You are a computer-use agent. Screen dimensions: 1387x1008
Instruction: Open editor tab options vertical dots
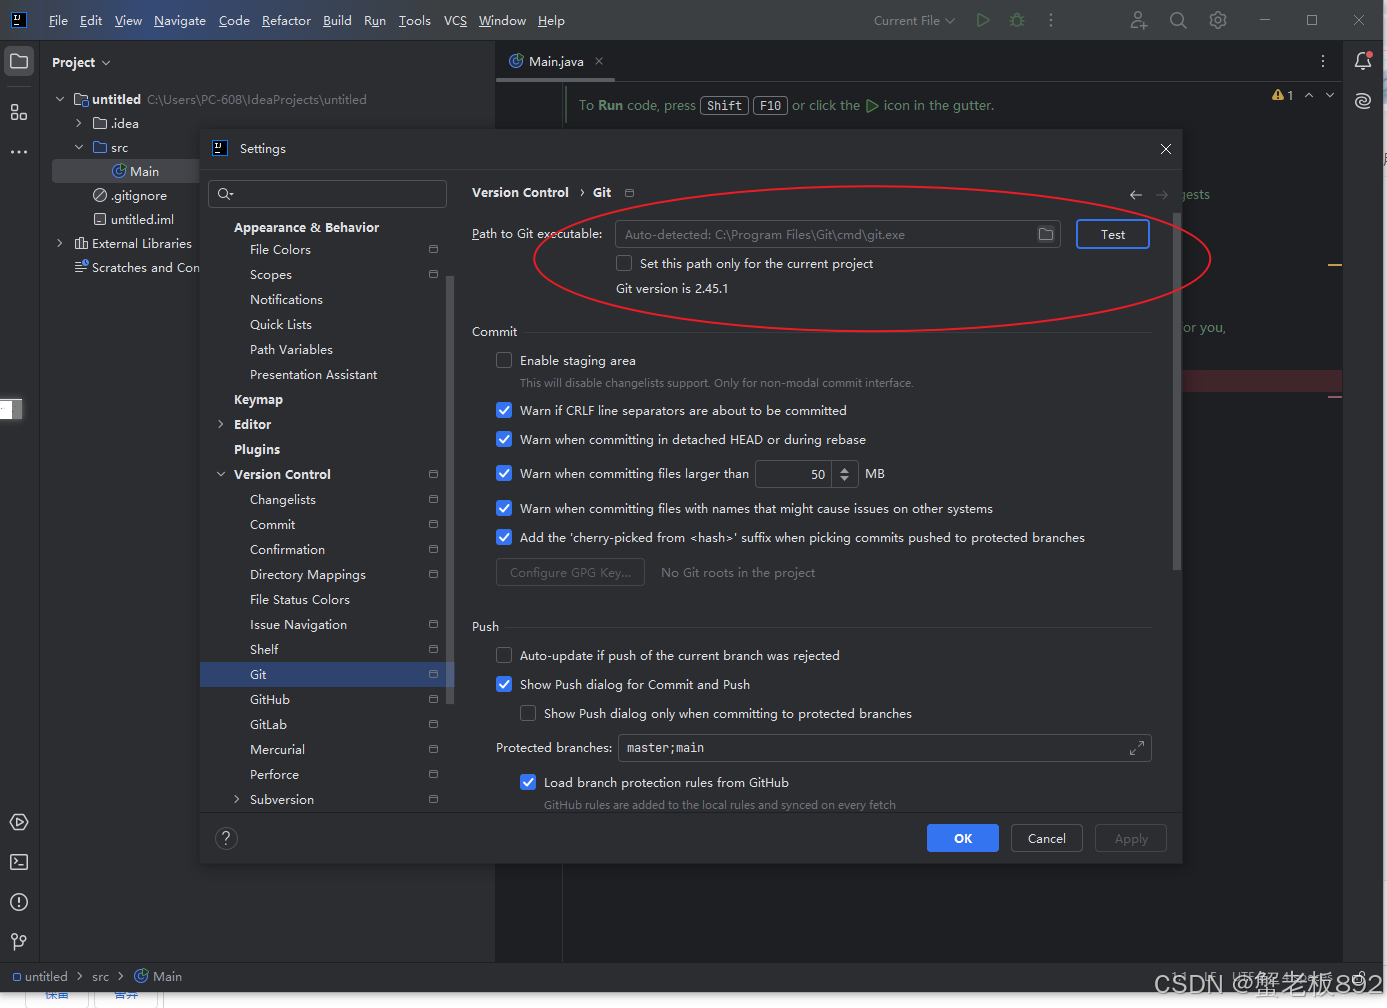(1323, 61)
